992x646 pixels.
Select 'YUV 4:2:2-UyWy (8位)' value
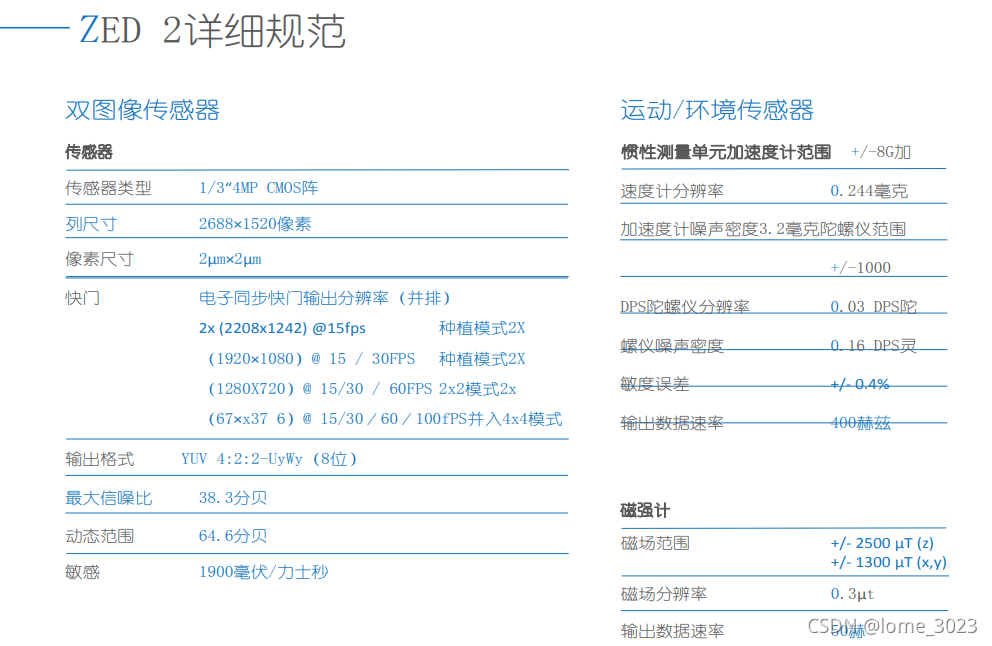pos(270,459)
